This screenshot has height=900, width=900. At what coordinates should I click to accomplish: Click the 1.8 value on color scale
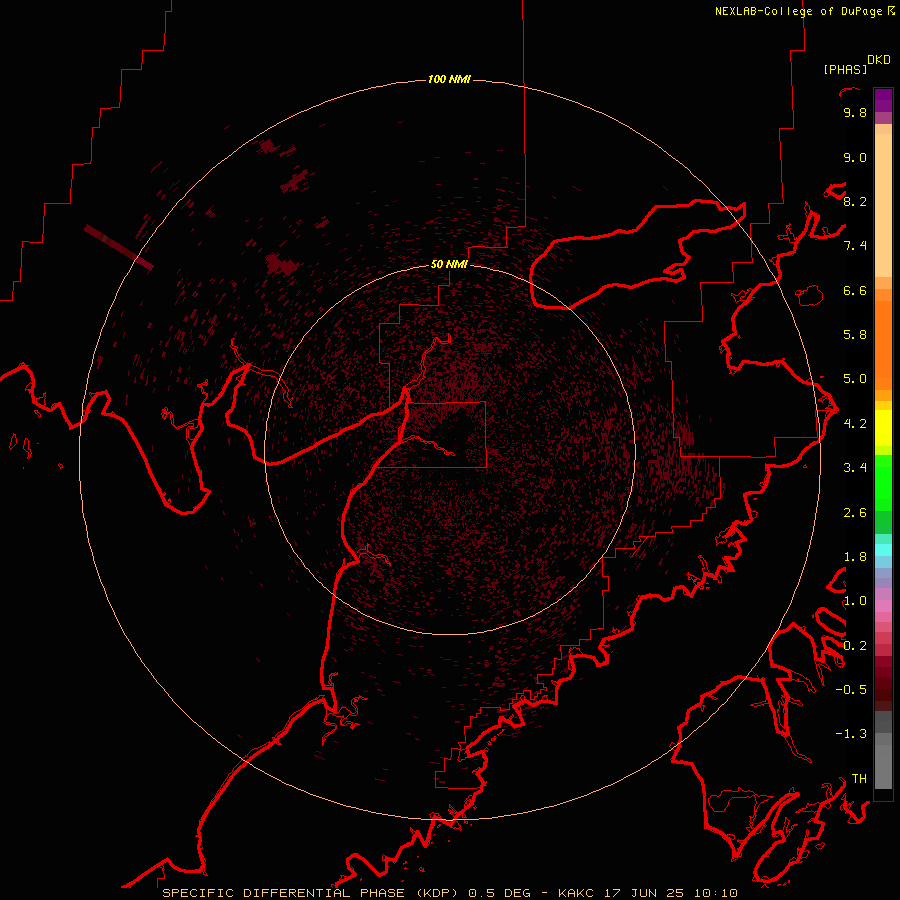click(x=855, y=557)
